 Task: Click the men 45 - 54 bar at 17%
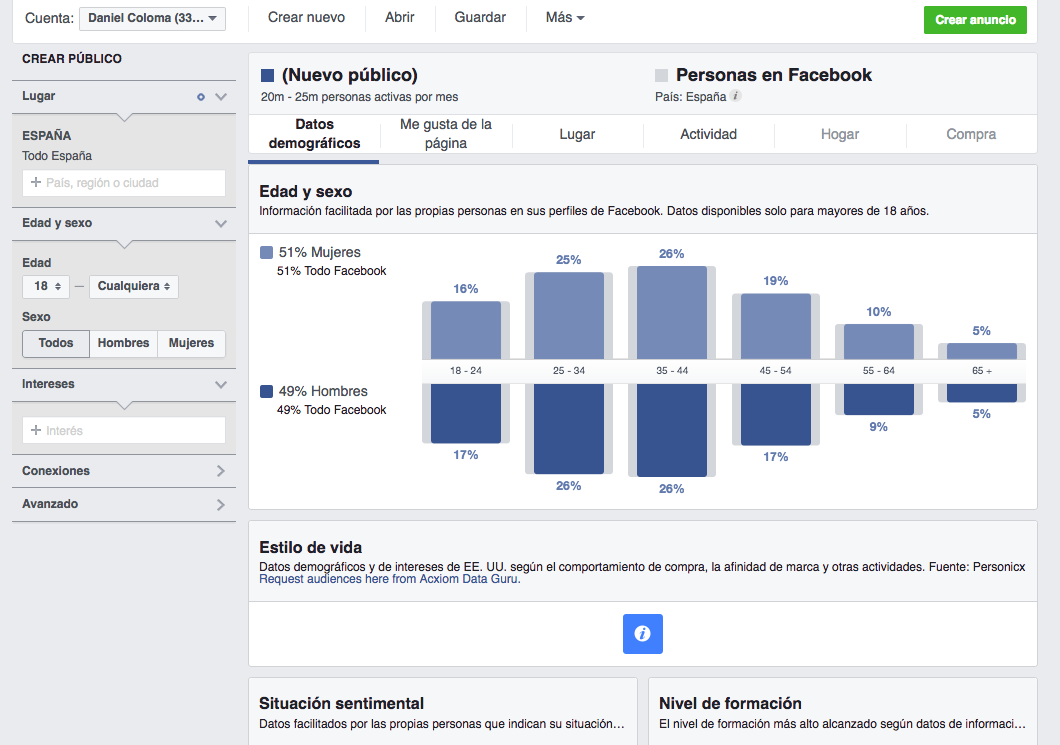(775, 414)
